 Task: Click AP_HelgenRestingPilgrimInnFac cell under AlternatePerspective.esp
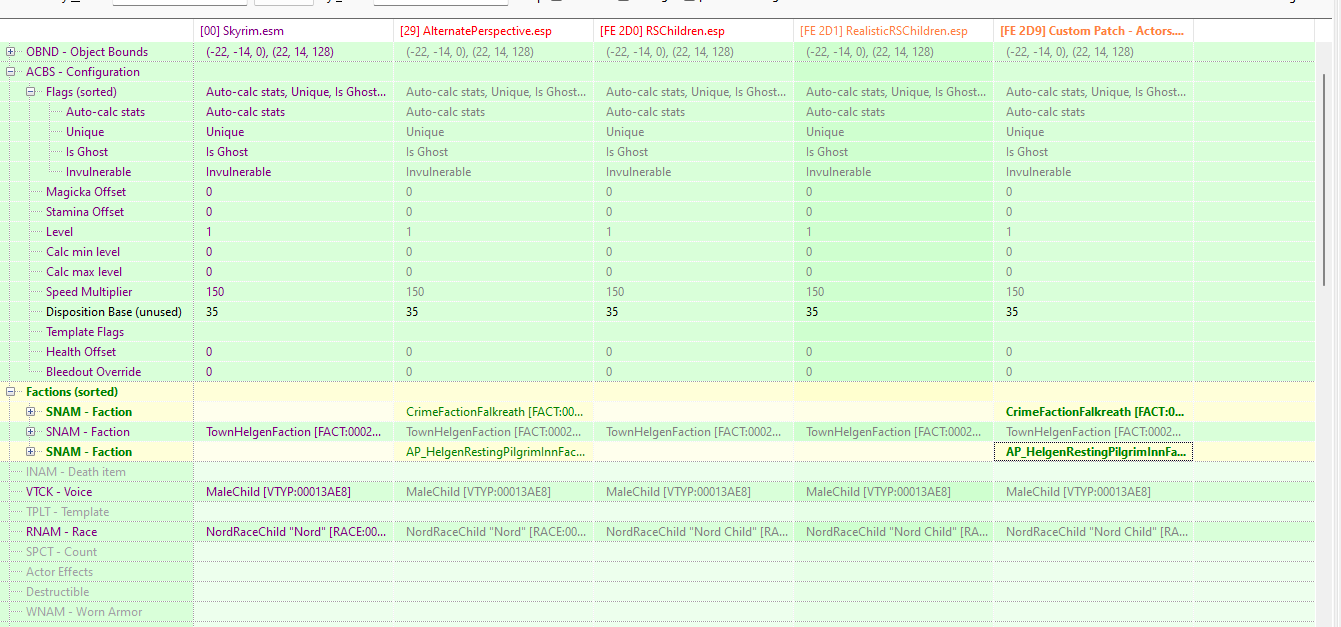pos(494,452)
